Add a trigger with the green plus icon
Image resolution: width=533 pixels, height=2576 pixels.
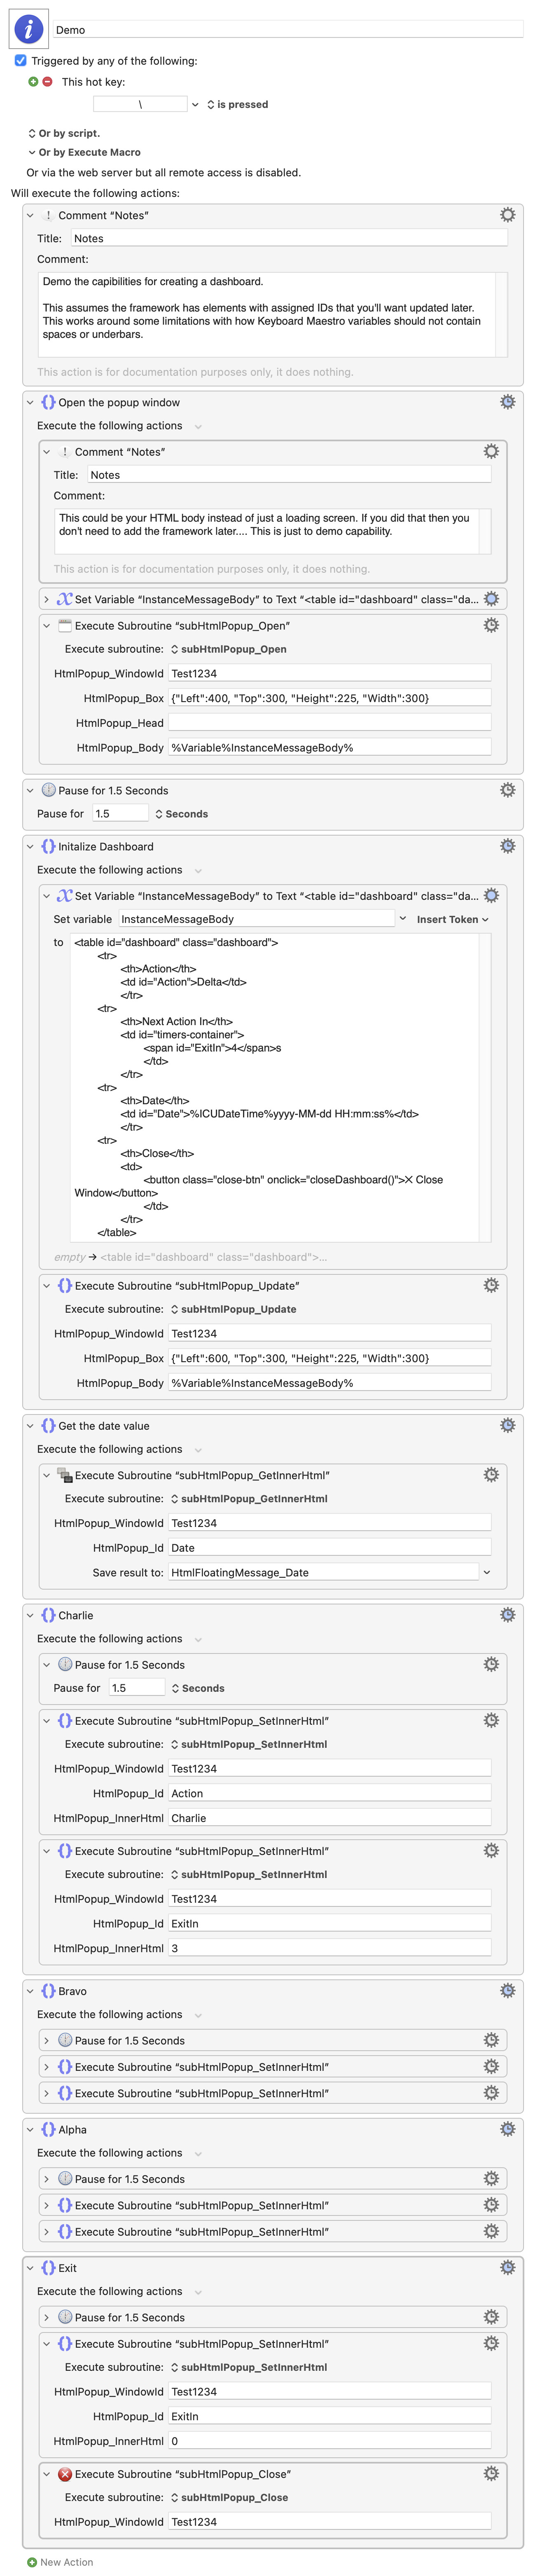pos(33,82)
